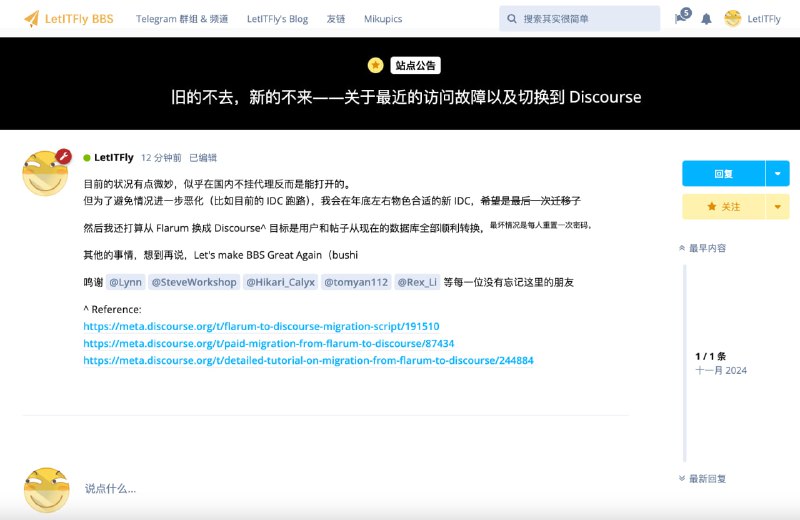Focus the 搜索其实很简单 search field
Screen dimensions: 800x520
click(580, 19)
